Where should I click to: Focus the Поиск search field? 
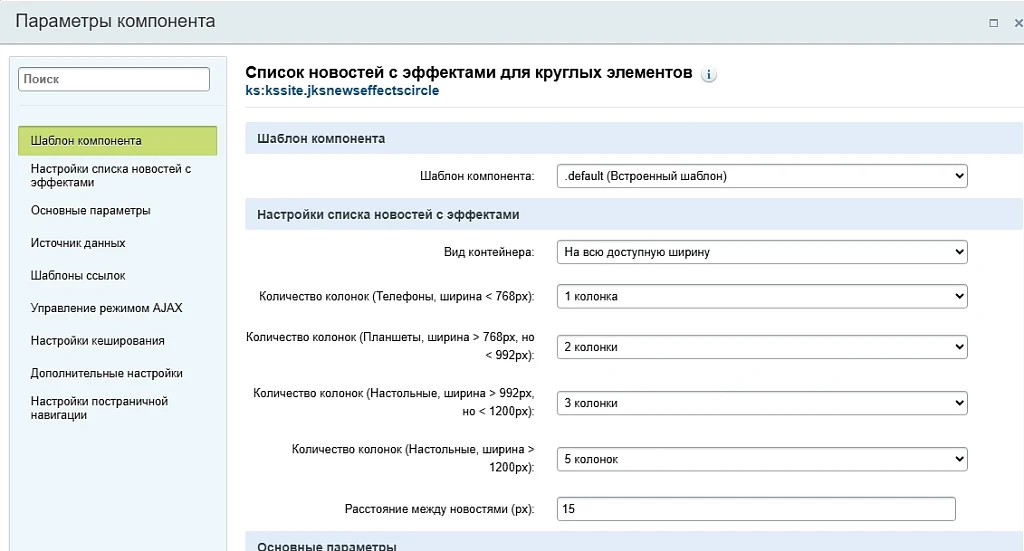[x=114, y=79]
